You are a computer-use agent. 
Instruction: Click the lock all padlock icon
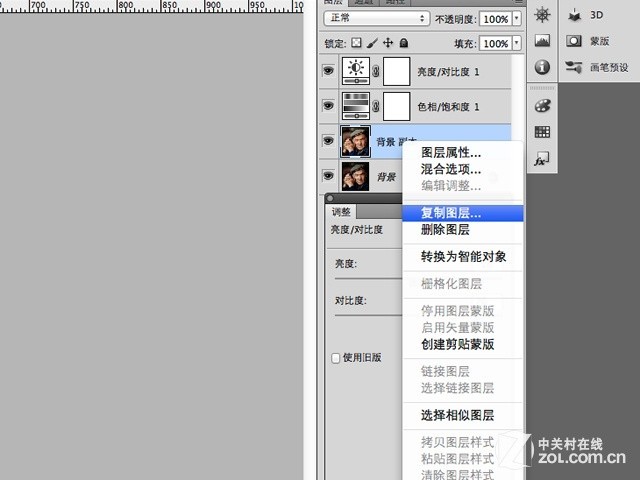[404, 43]
